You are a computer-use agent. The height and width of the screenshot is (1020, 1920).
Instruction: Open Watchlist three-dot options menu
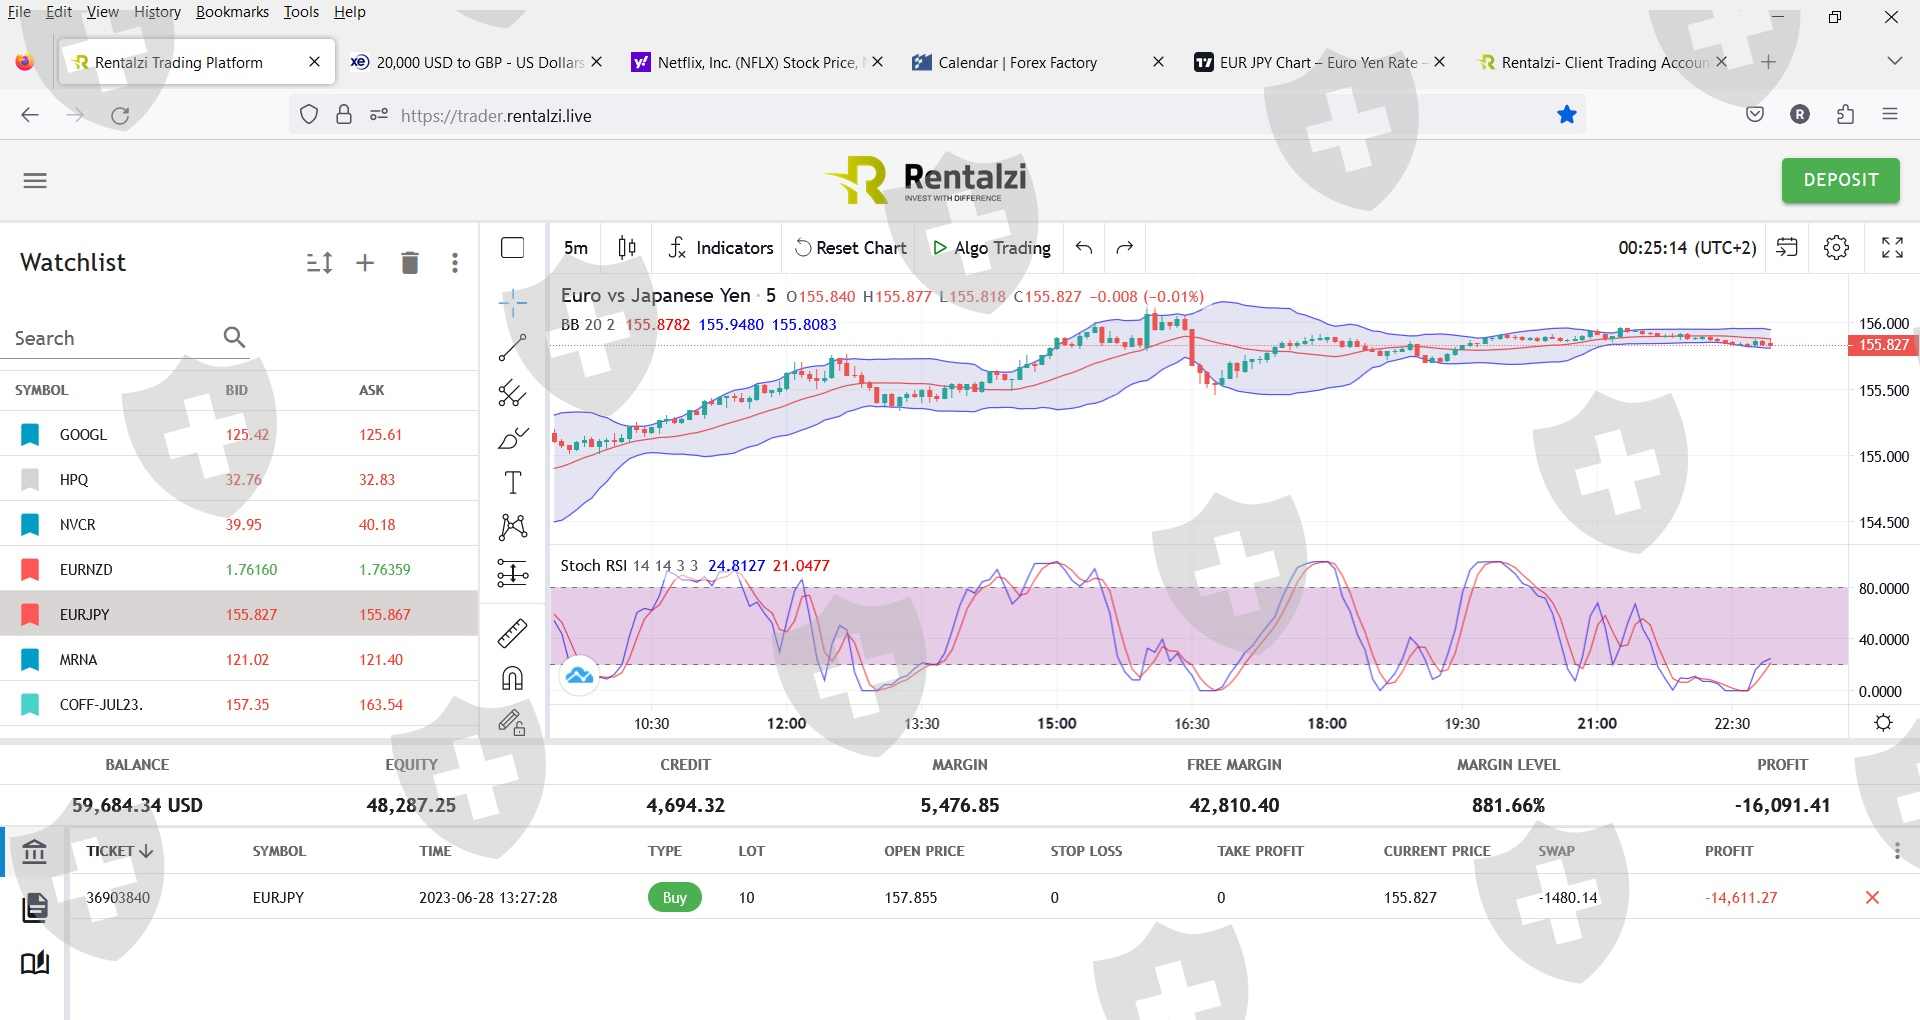coord(455,263)
